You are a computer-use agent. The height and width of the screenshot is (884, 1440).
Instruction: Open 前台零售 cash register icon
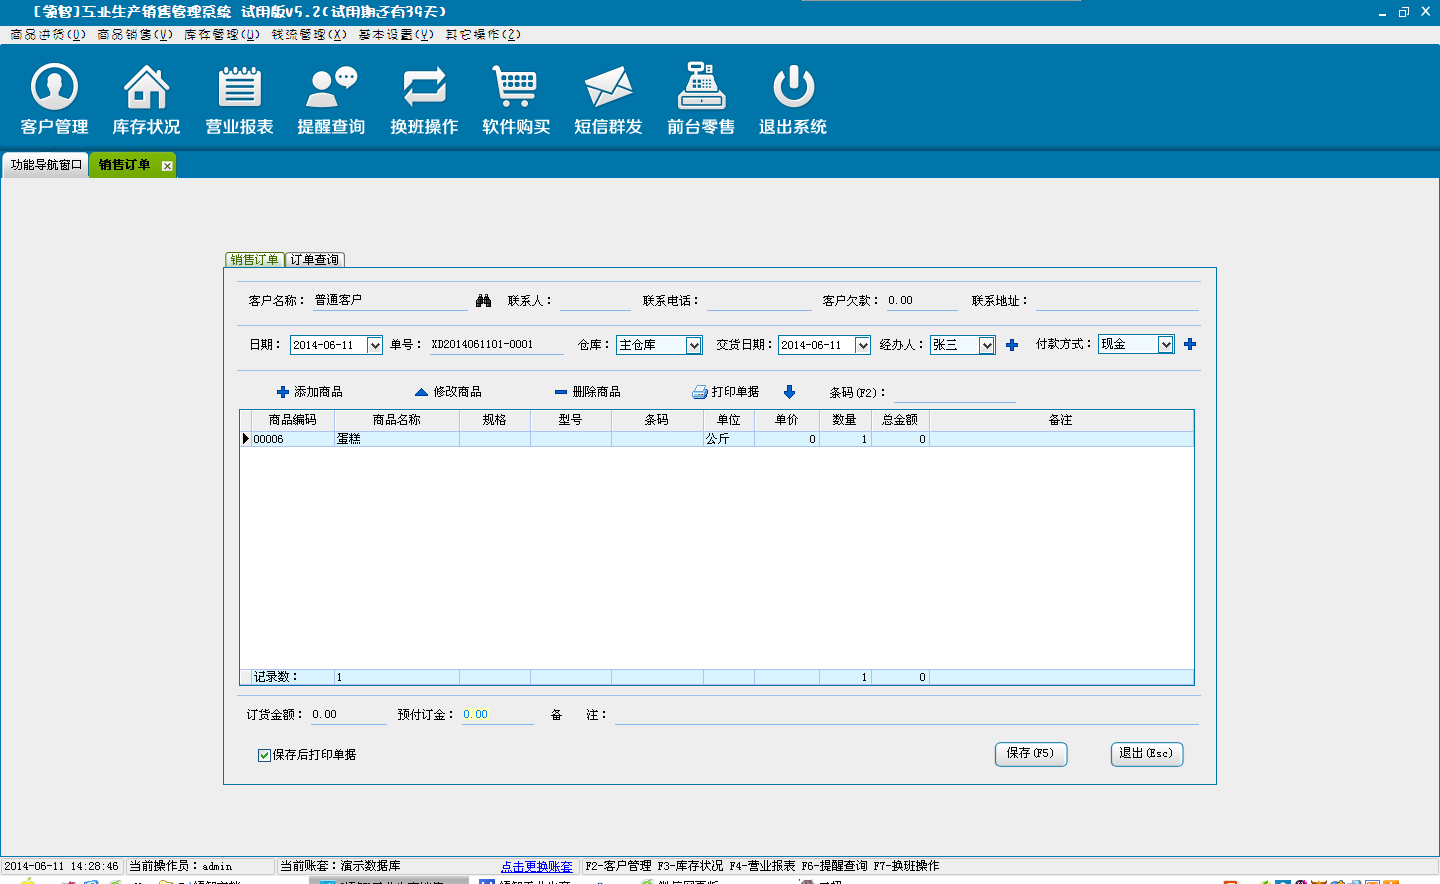click(x=701, y=88)
